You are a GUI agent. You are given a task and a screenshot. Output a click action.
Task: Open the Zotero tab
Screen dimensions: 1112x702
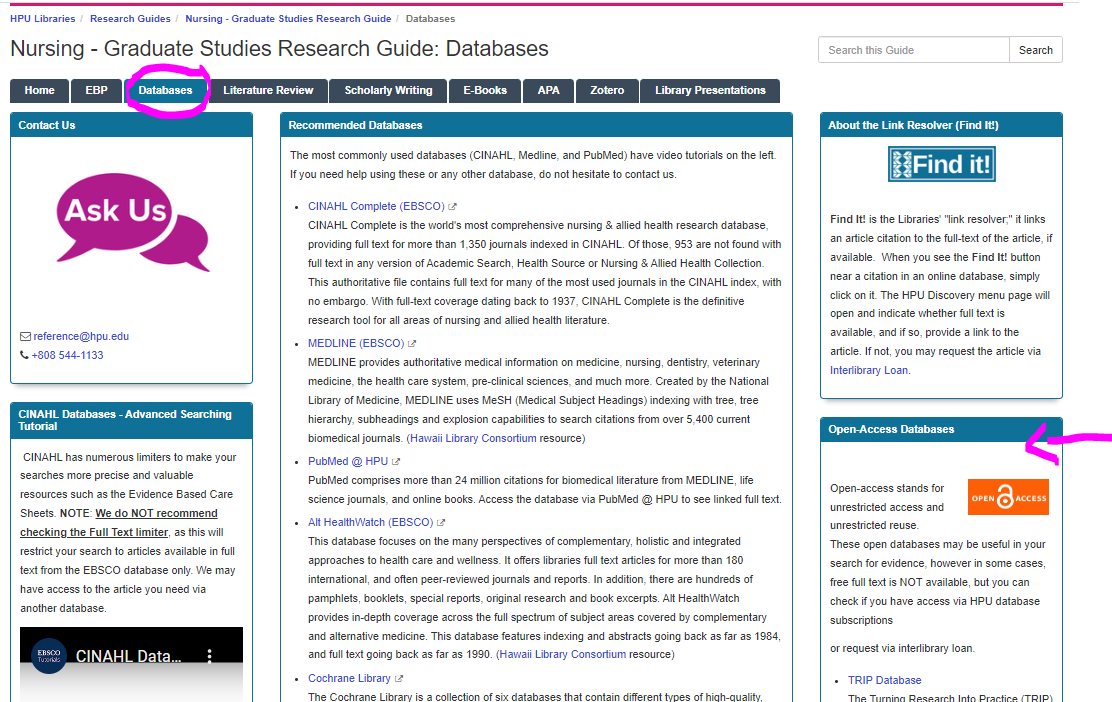pos(607,91)
